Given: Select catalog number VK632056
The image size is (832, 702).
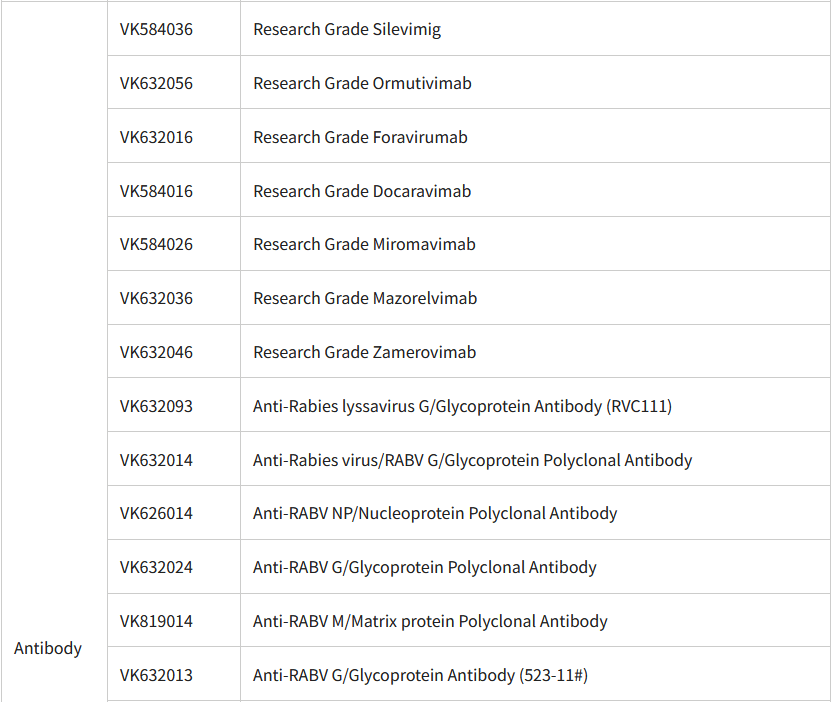Looking at the screenshot, I should pyautogui.click(x=156, y=83).
